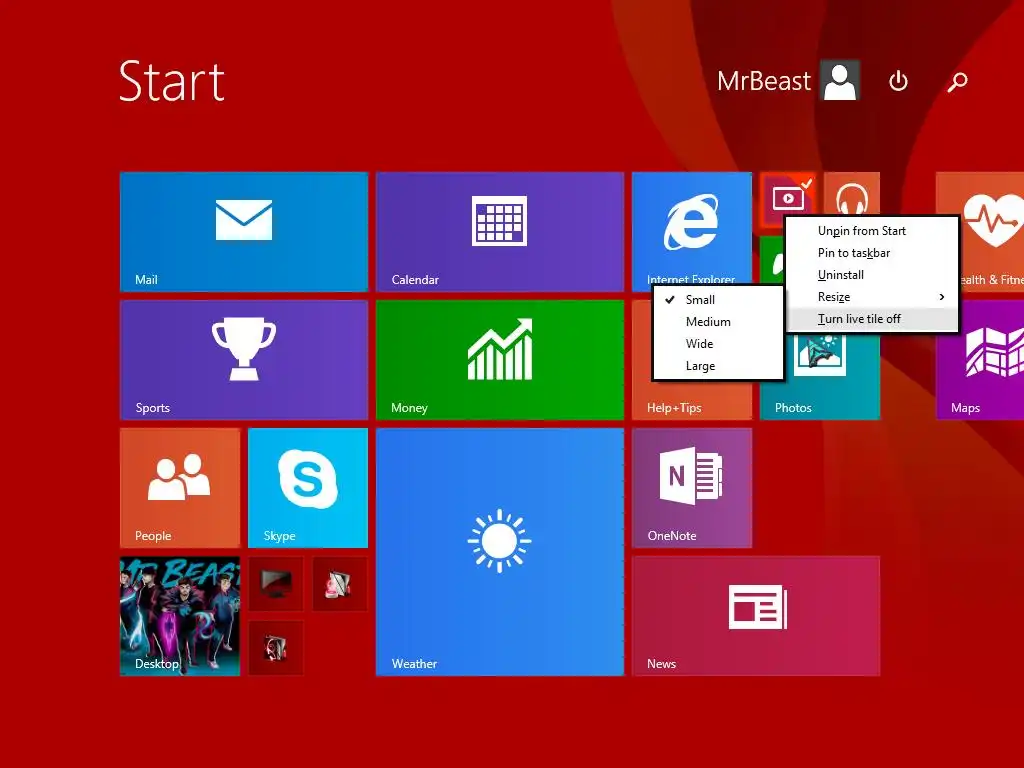Open the Money chart tile
1024x768 pixels.
click(x=500, y=359)
